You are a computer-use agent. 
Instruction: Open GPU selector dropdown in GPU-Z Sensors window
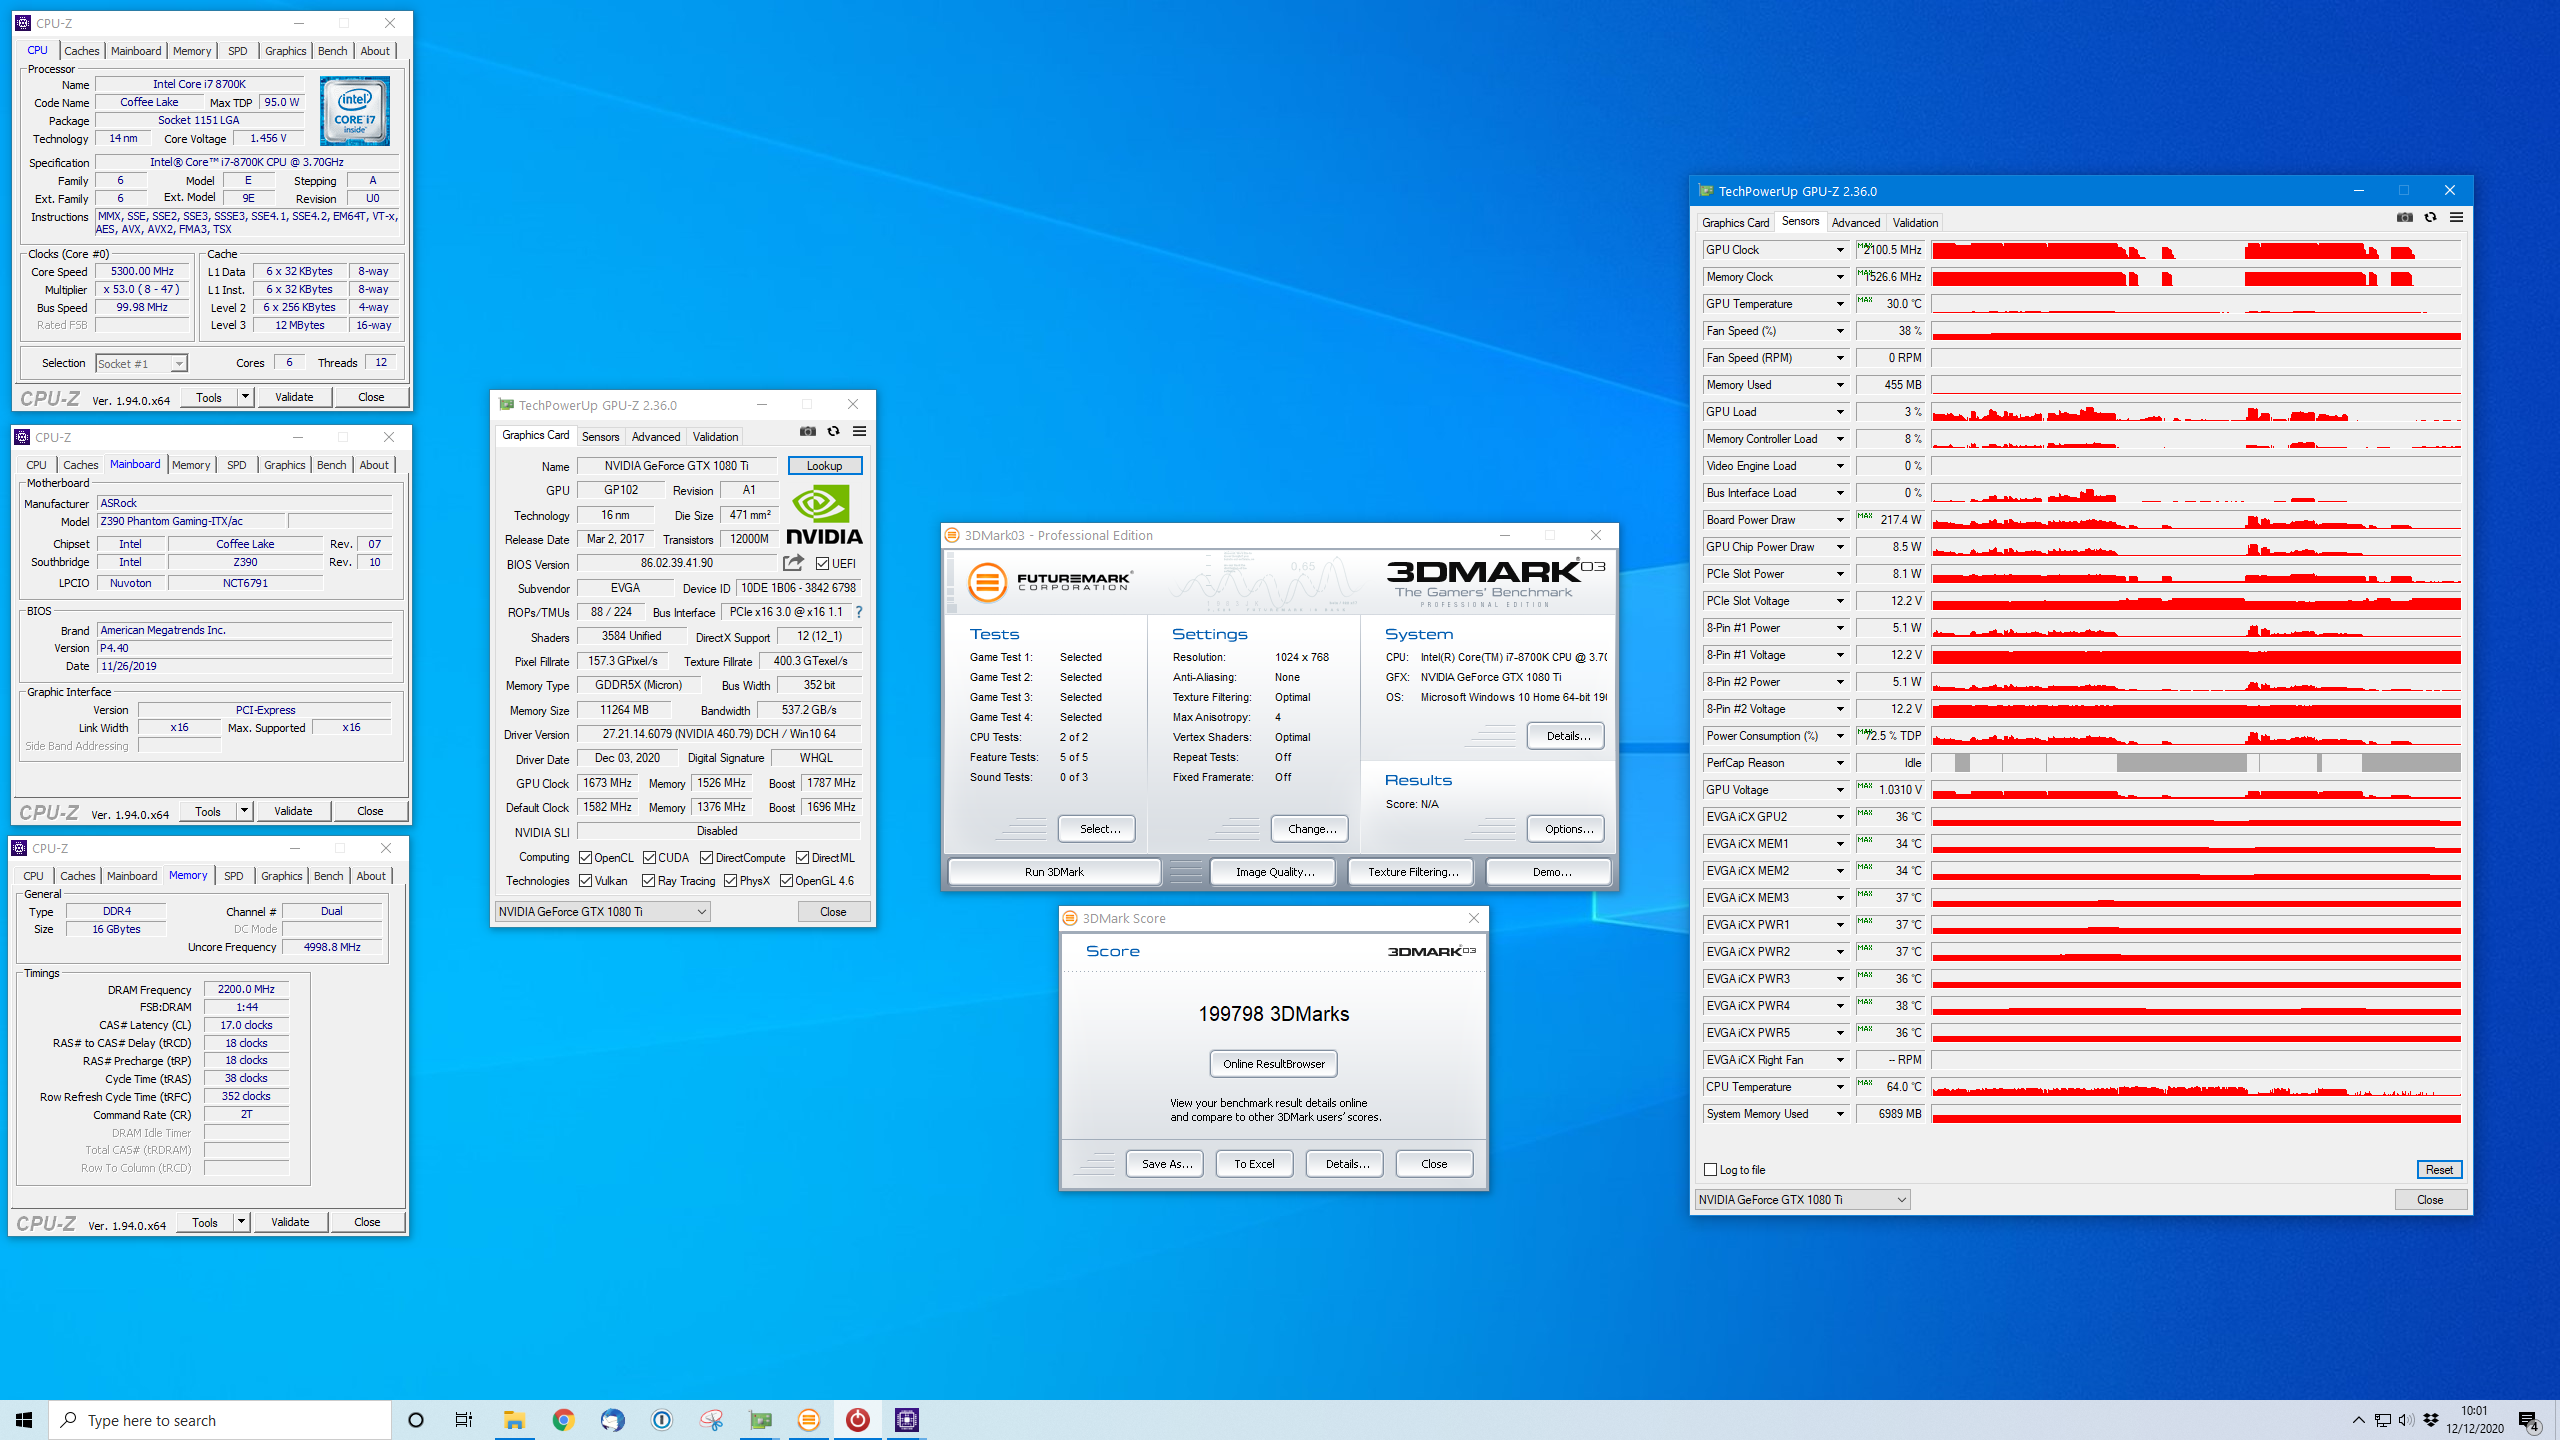pos(1803,1200)
